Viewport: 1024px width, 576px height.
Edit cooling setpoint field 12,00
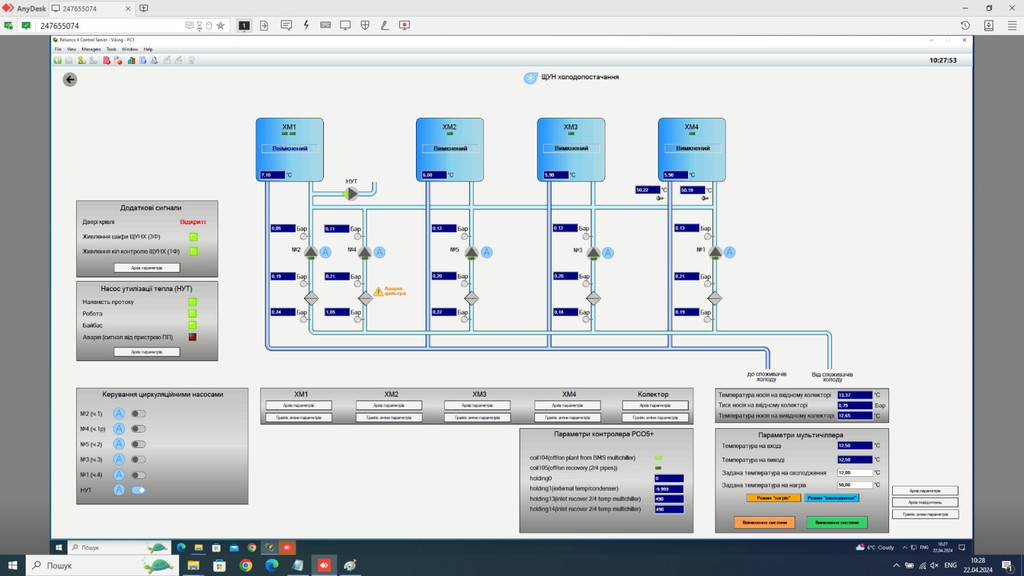point(855,473)
